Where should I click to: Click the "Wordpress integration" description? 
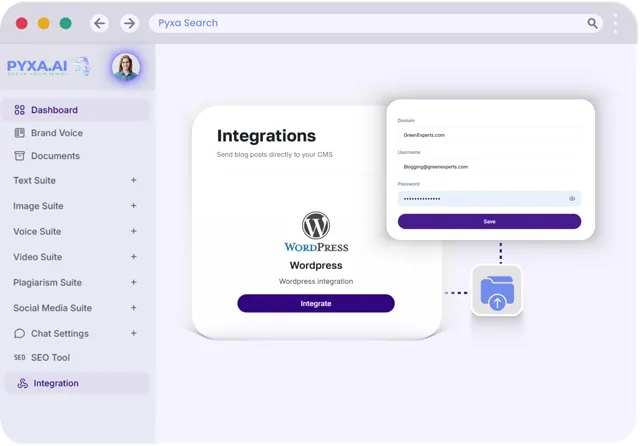(316, 281)
